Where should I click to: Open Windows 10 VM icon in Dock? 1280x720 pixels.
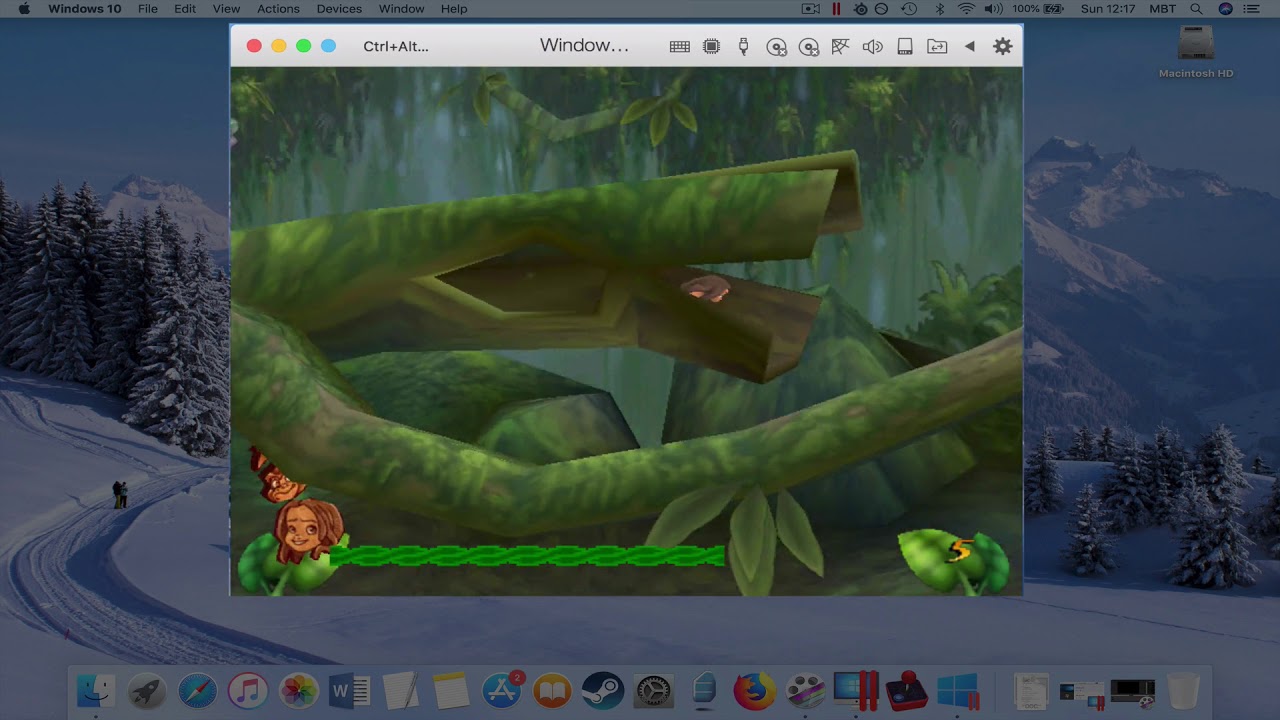tap(958, 691)
